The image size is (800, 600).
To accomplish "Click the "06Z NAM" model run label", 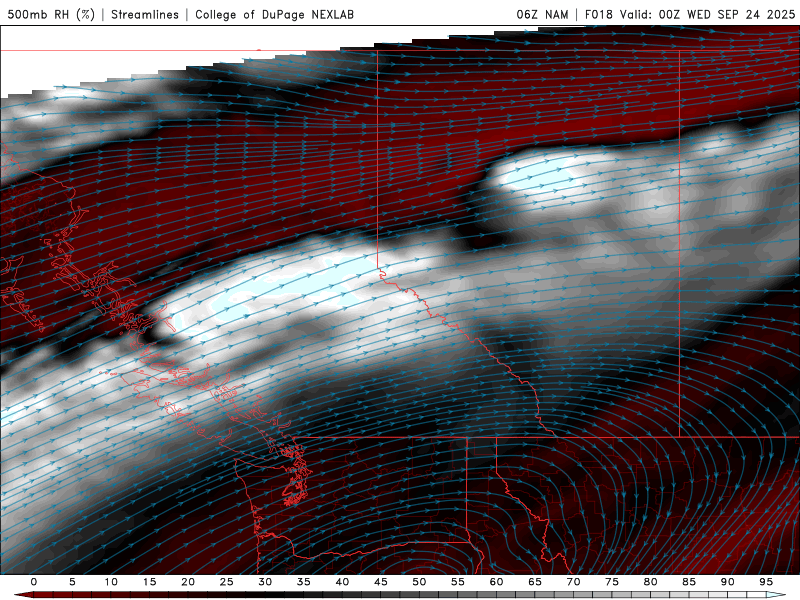I will (x=542, y=14).
